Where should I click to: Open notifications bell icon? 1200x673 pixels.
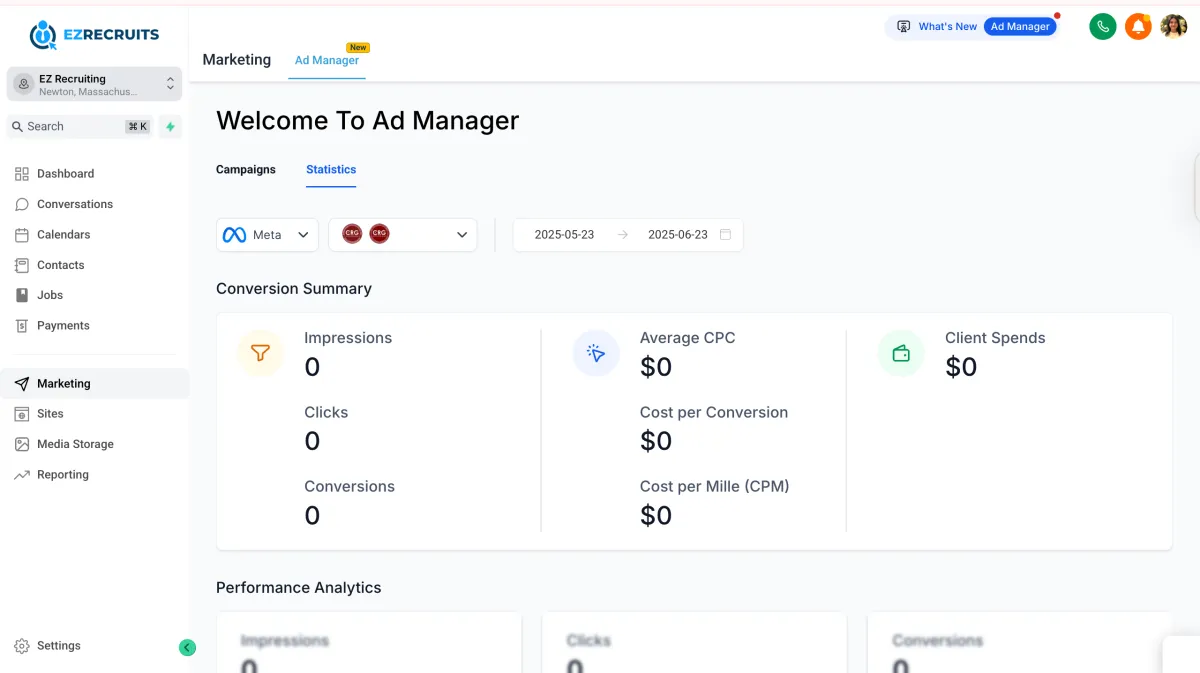pyautogui.click(x=1138, y=27)
